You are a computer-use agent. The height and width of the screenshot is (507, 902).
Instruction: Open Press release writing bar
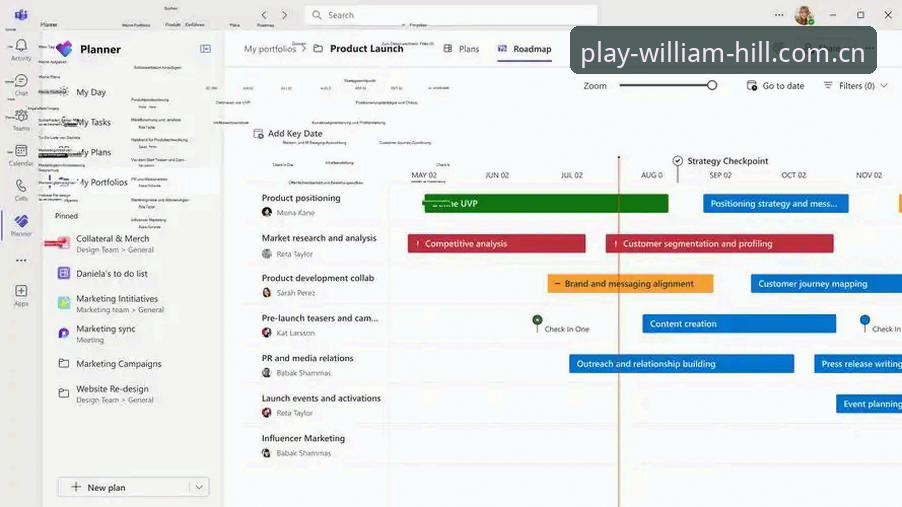(x=858, y=364)
